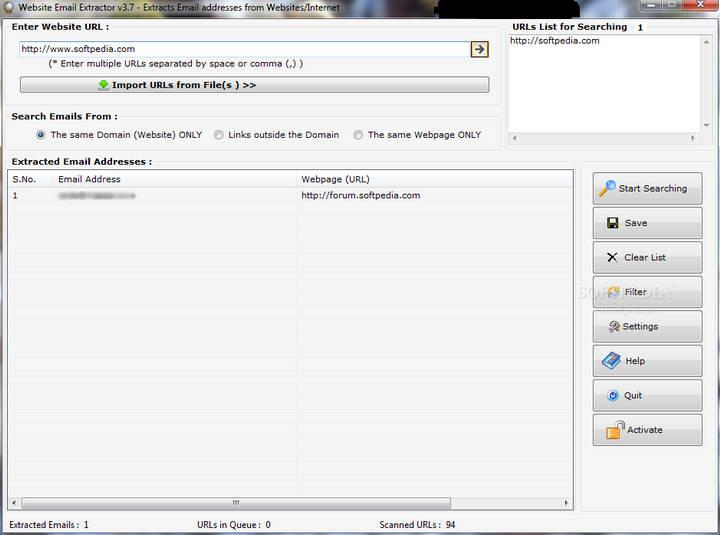Click the URLs list scroll right arrow

pyautogui.click(x=692, y=138)
